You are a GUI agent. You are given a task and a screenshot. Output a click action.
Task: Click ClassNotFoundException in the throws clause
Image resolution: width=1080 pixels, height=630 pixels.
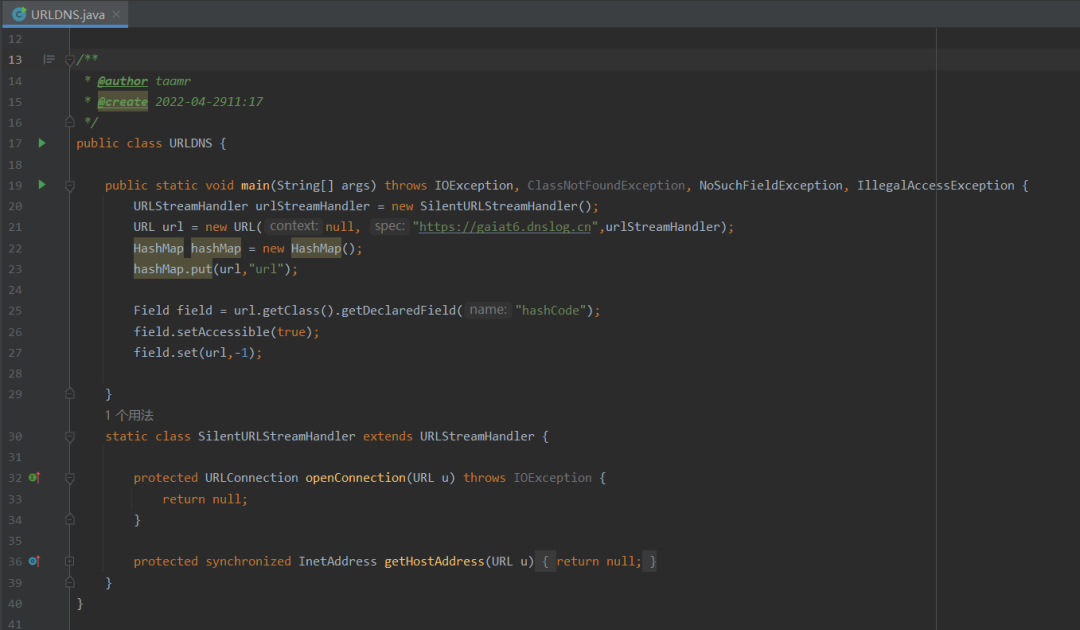click(606, 185)
